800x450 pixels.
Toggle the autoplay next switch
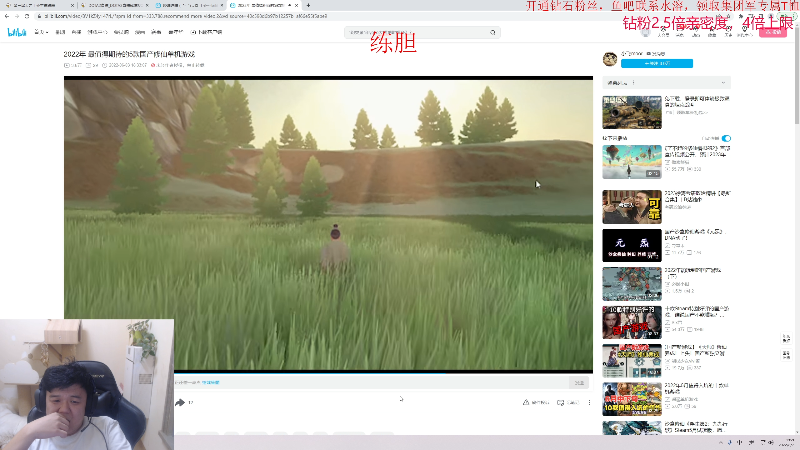pyautogui.click(x=727, y=138)
